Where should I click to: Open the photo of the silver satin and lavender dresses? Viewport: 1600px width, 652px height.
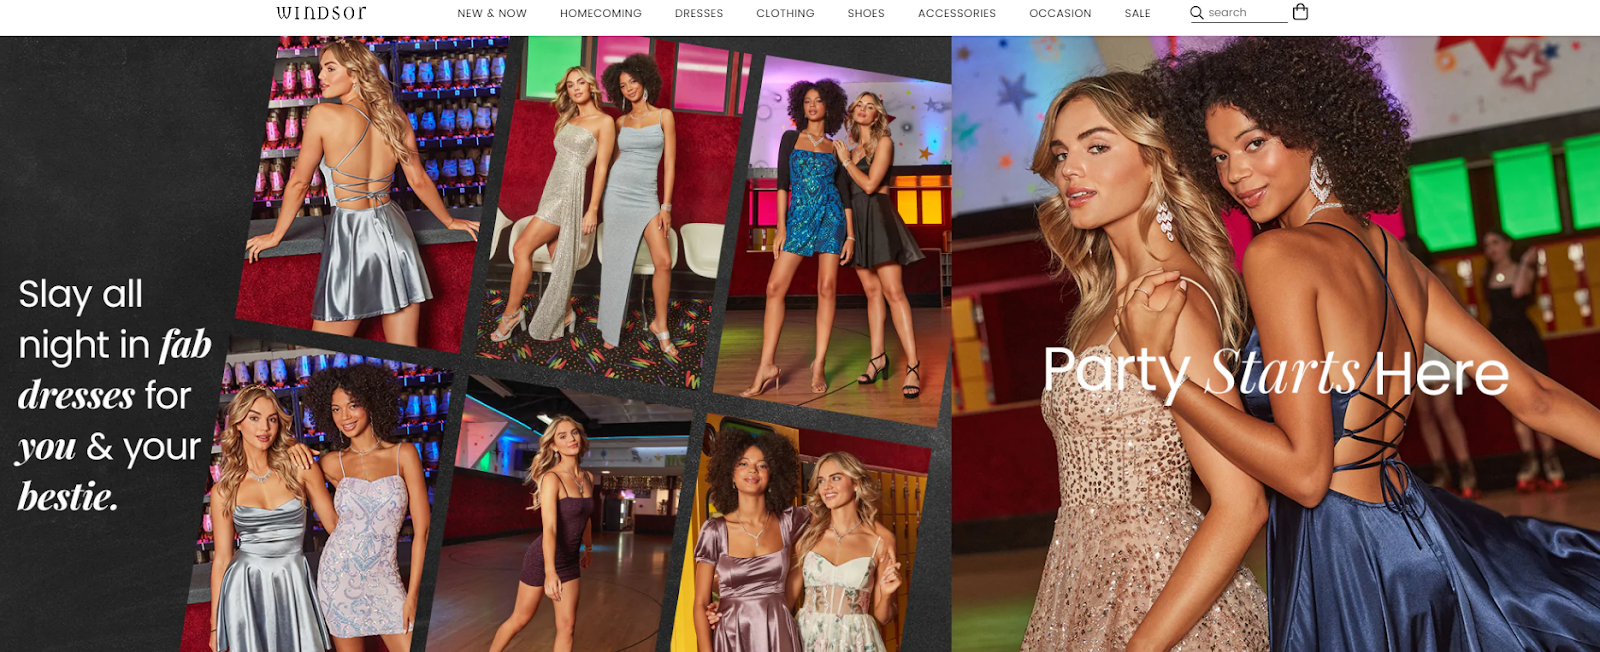[x=318, y=495]
